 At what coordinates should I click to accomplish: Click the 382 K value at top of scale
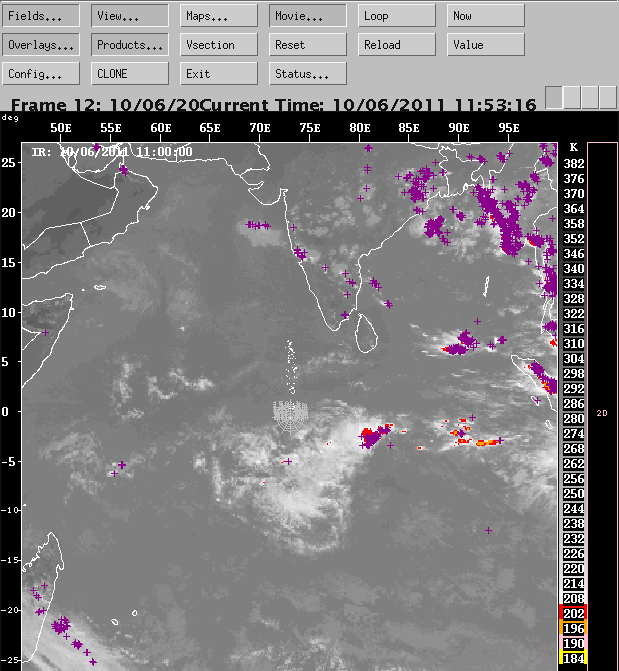(574, 163)
